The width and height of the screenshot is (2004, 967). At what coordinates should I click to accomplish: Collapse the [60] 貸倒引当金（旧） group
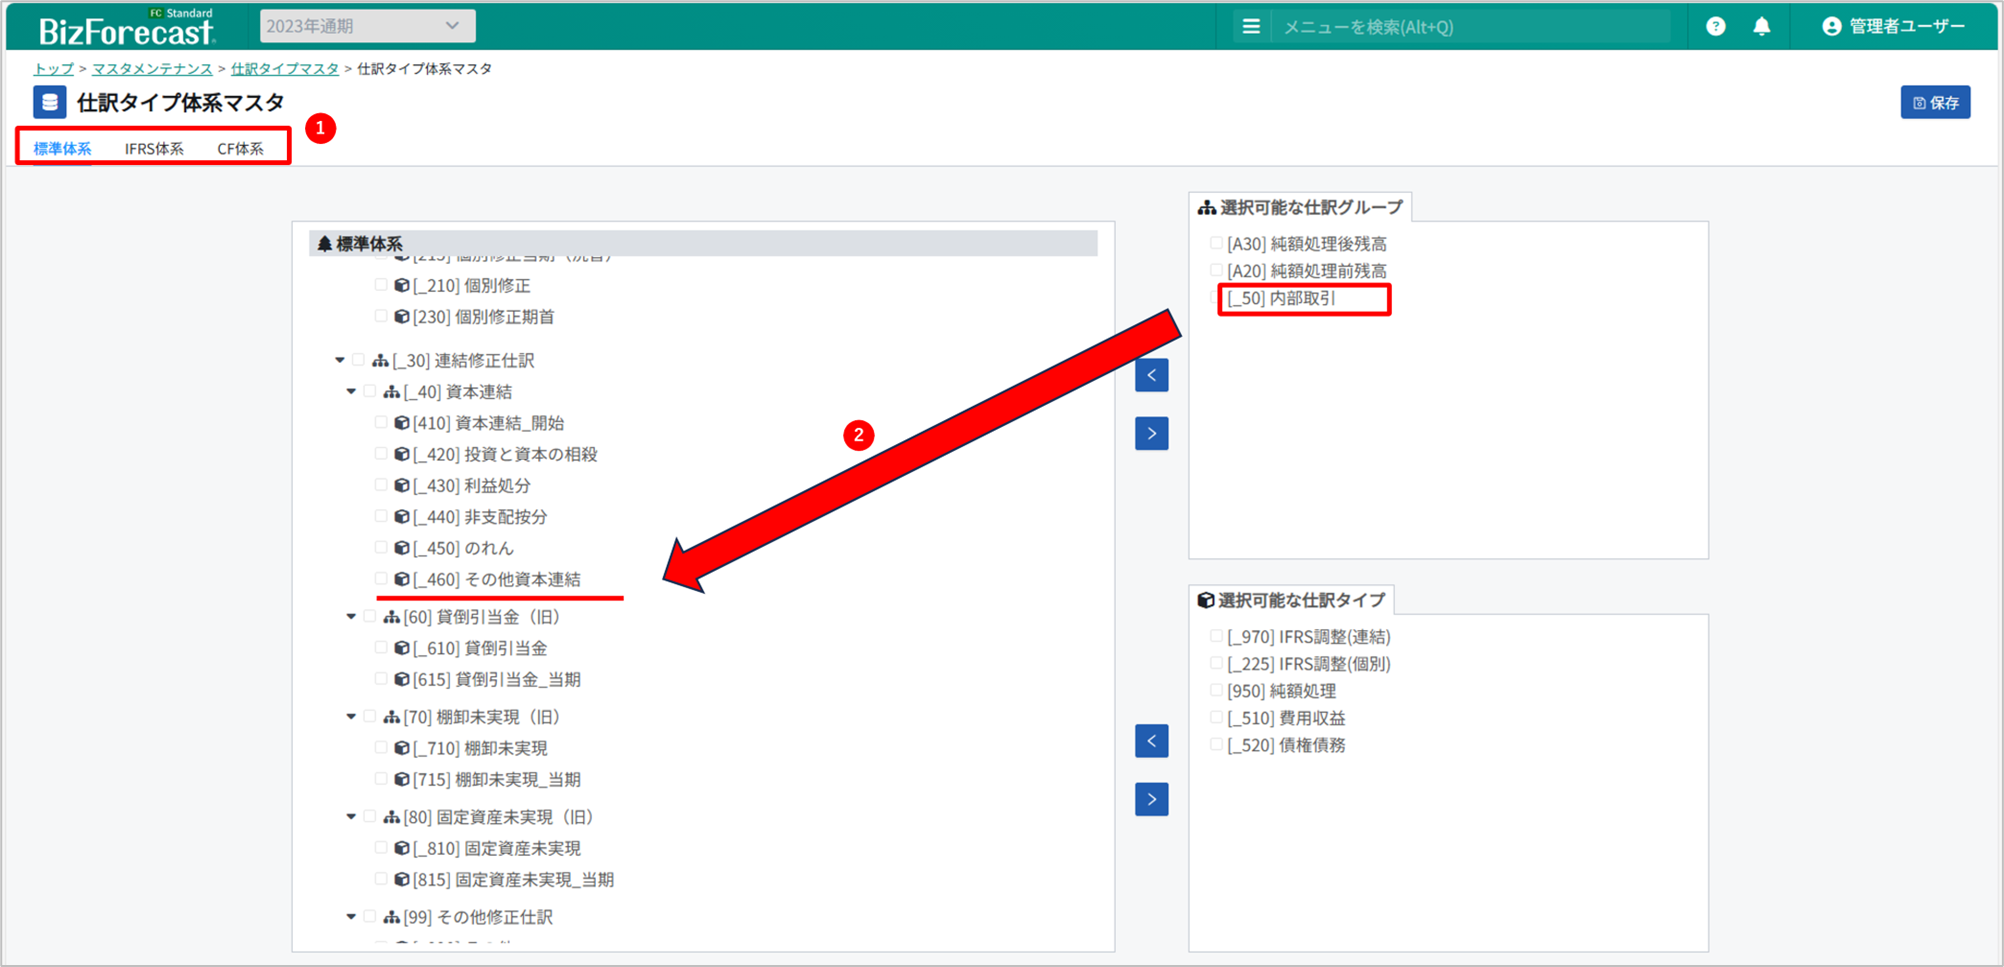point(351,617)
